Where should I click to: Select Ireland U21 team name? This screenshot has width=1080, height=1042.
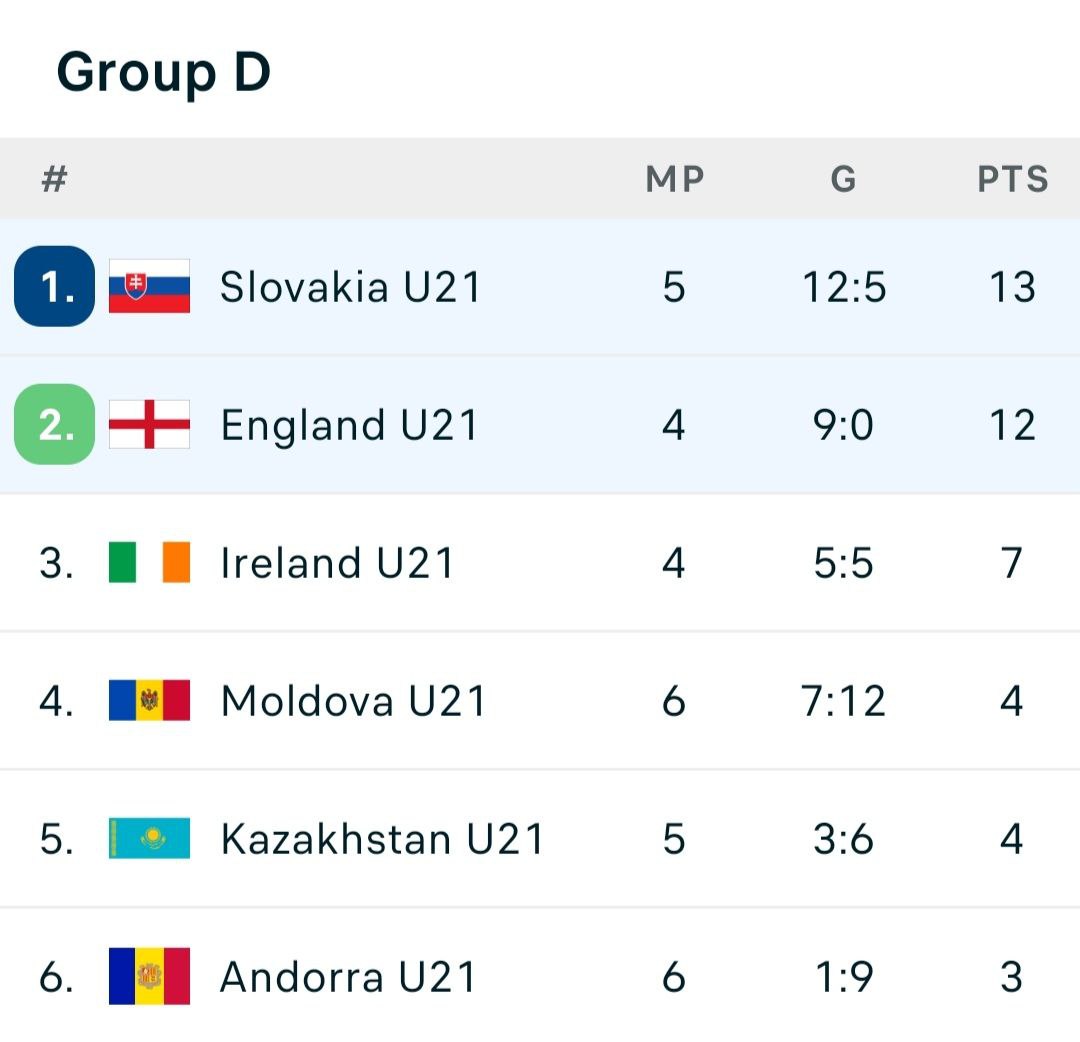(337, 563)
